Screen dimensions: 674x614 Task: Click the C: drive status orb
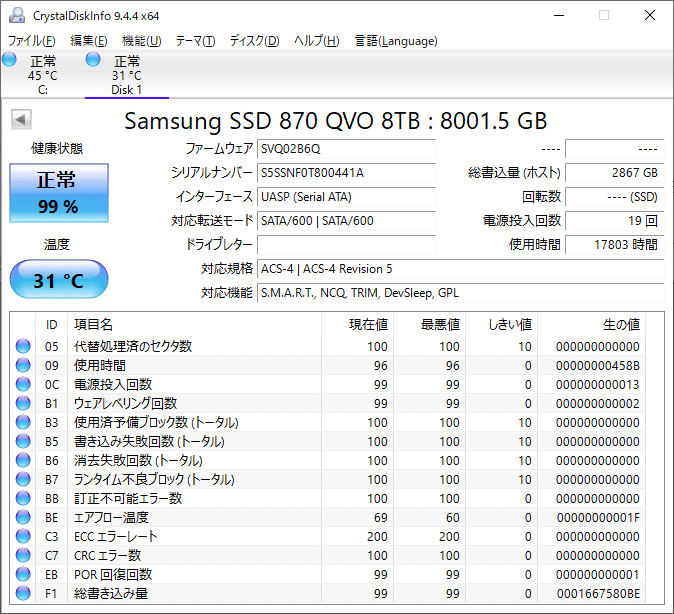(10, 61)
